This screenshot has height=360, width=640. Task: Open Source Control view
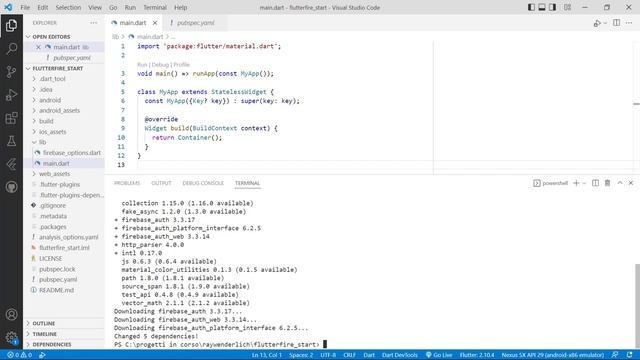[11, 72]
